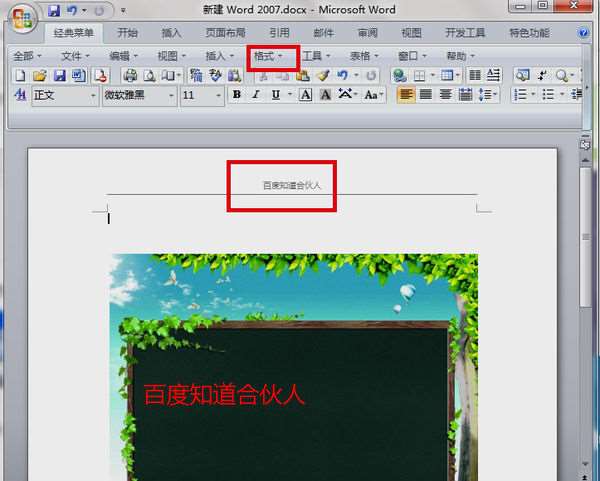
Task: Open a file with the folder icon
Action: click(39, 75)
